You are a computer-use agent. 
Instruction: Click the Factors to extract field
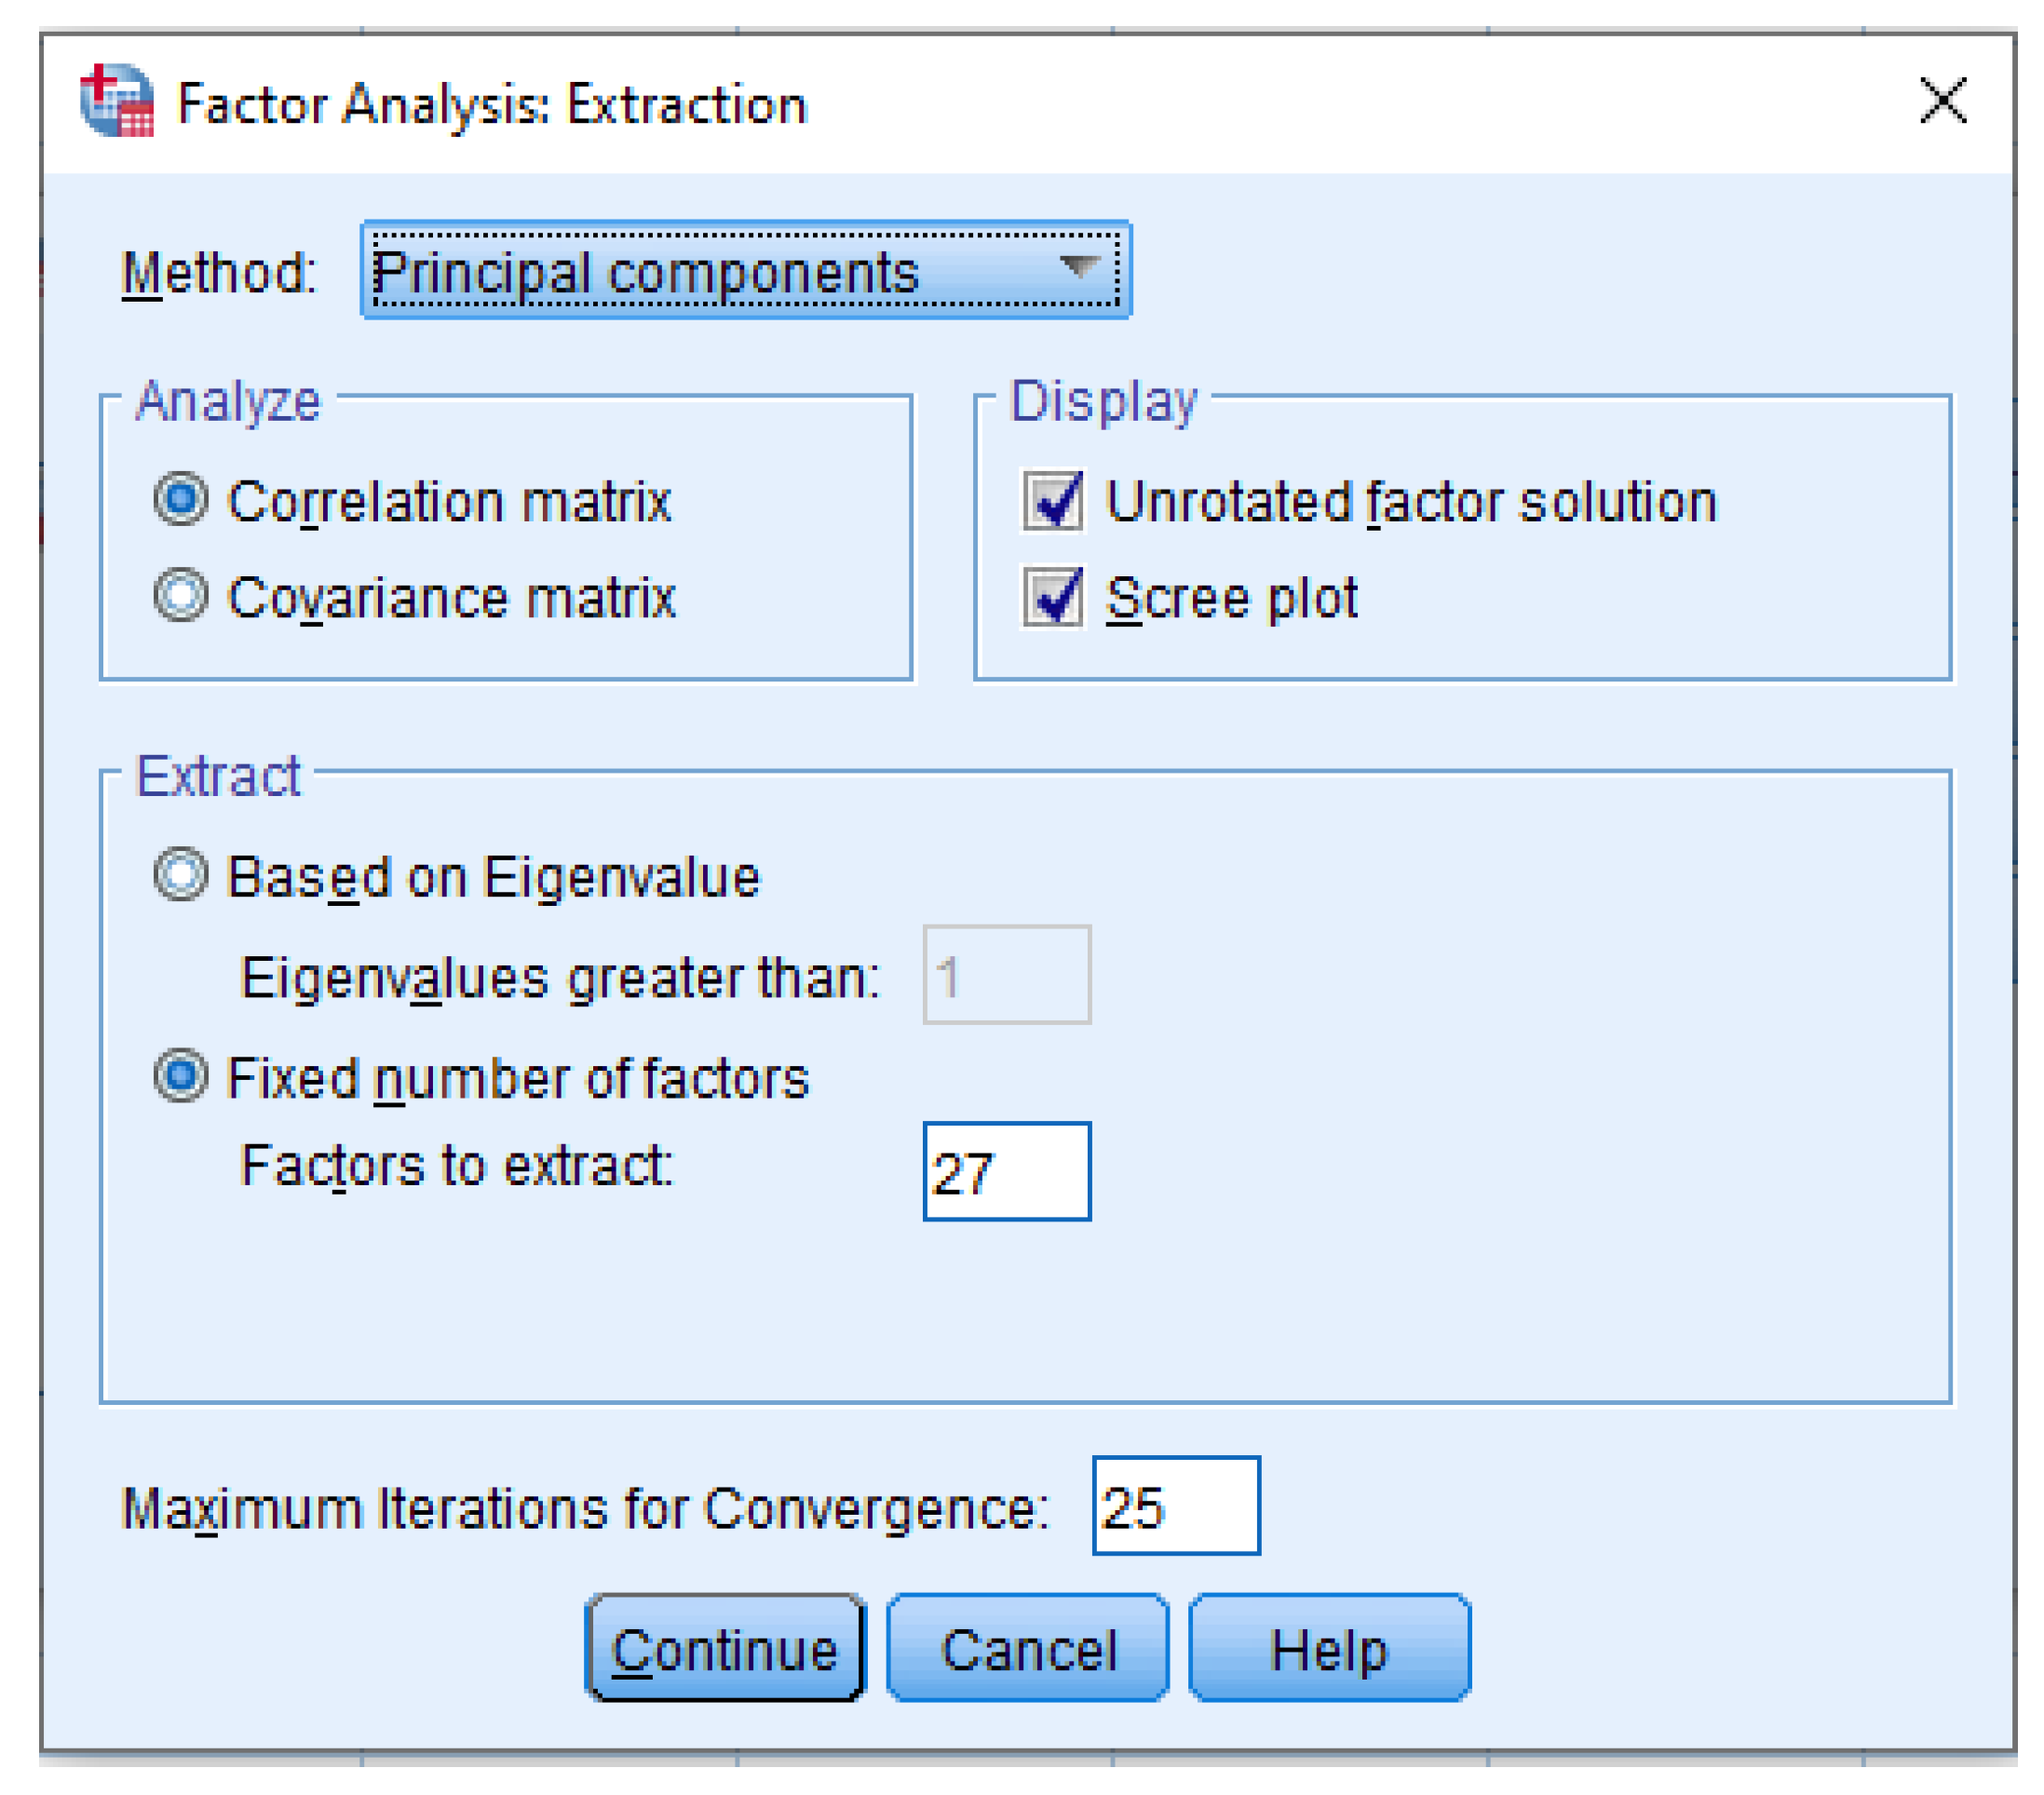coord(1007,1171)
